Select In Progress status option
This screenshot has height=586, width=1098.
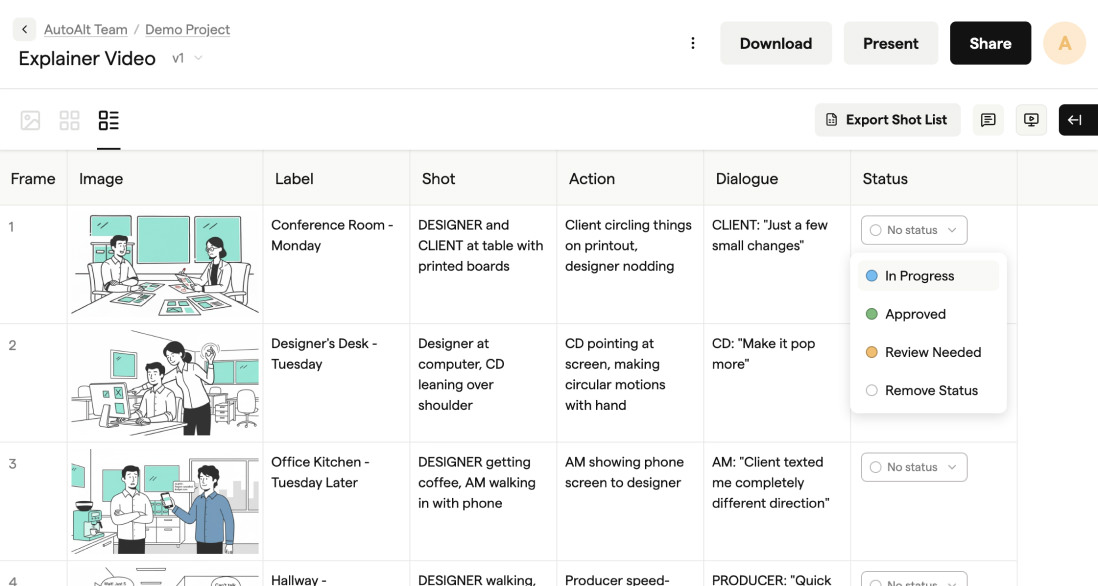[x=919, y=276]
